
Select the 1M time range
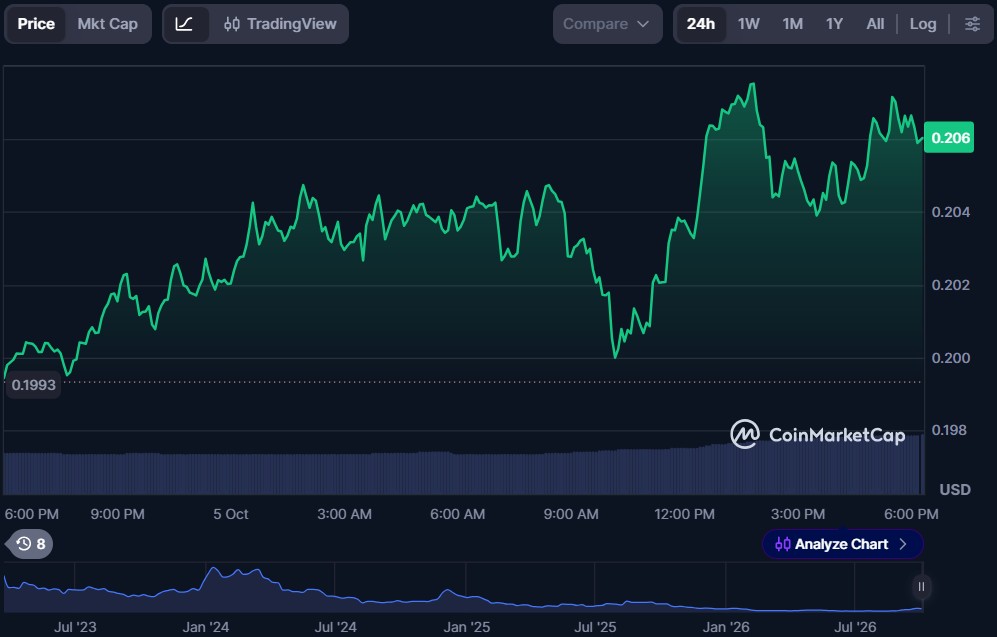[792, 24]
